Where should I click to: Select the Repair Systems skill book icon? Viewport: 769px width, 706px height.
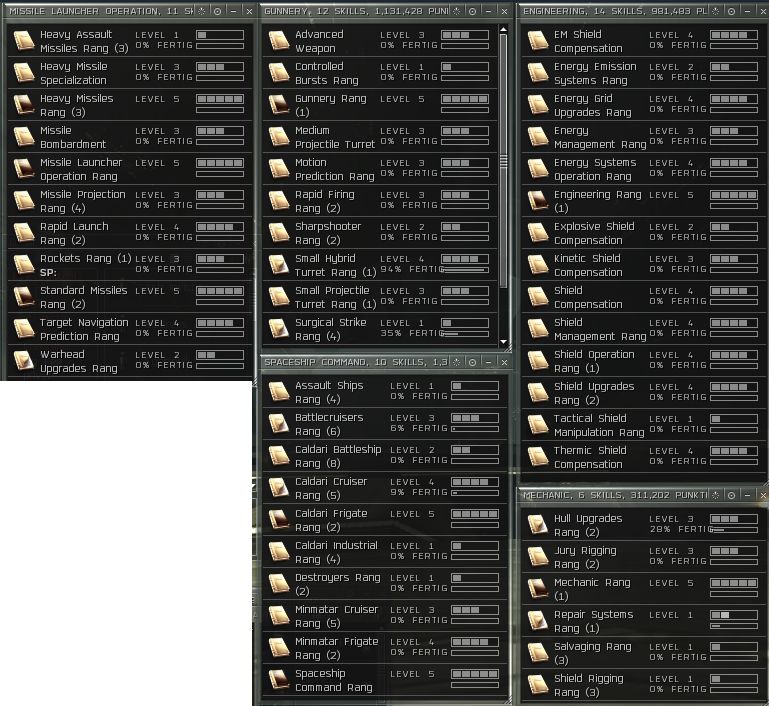538,621
